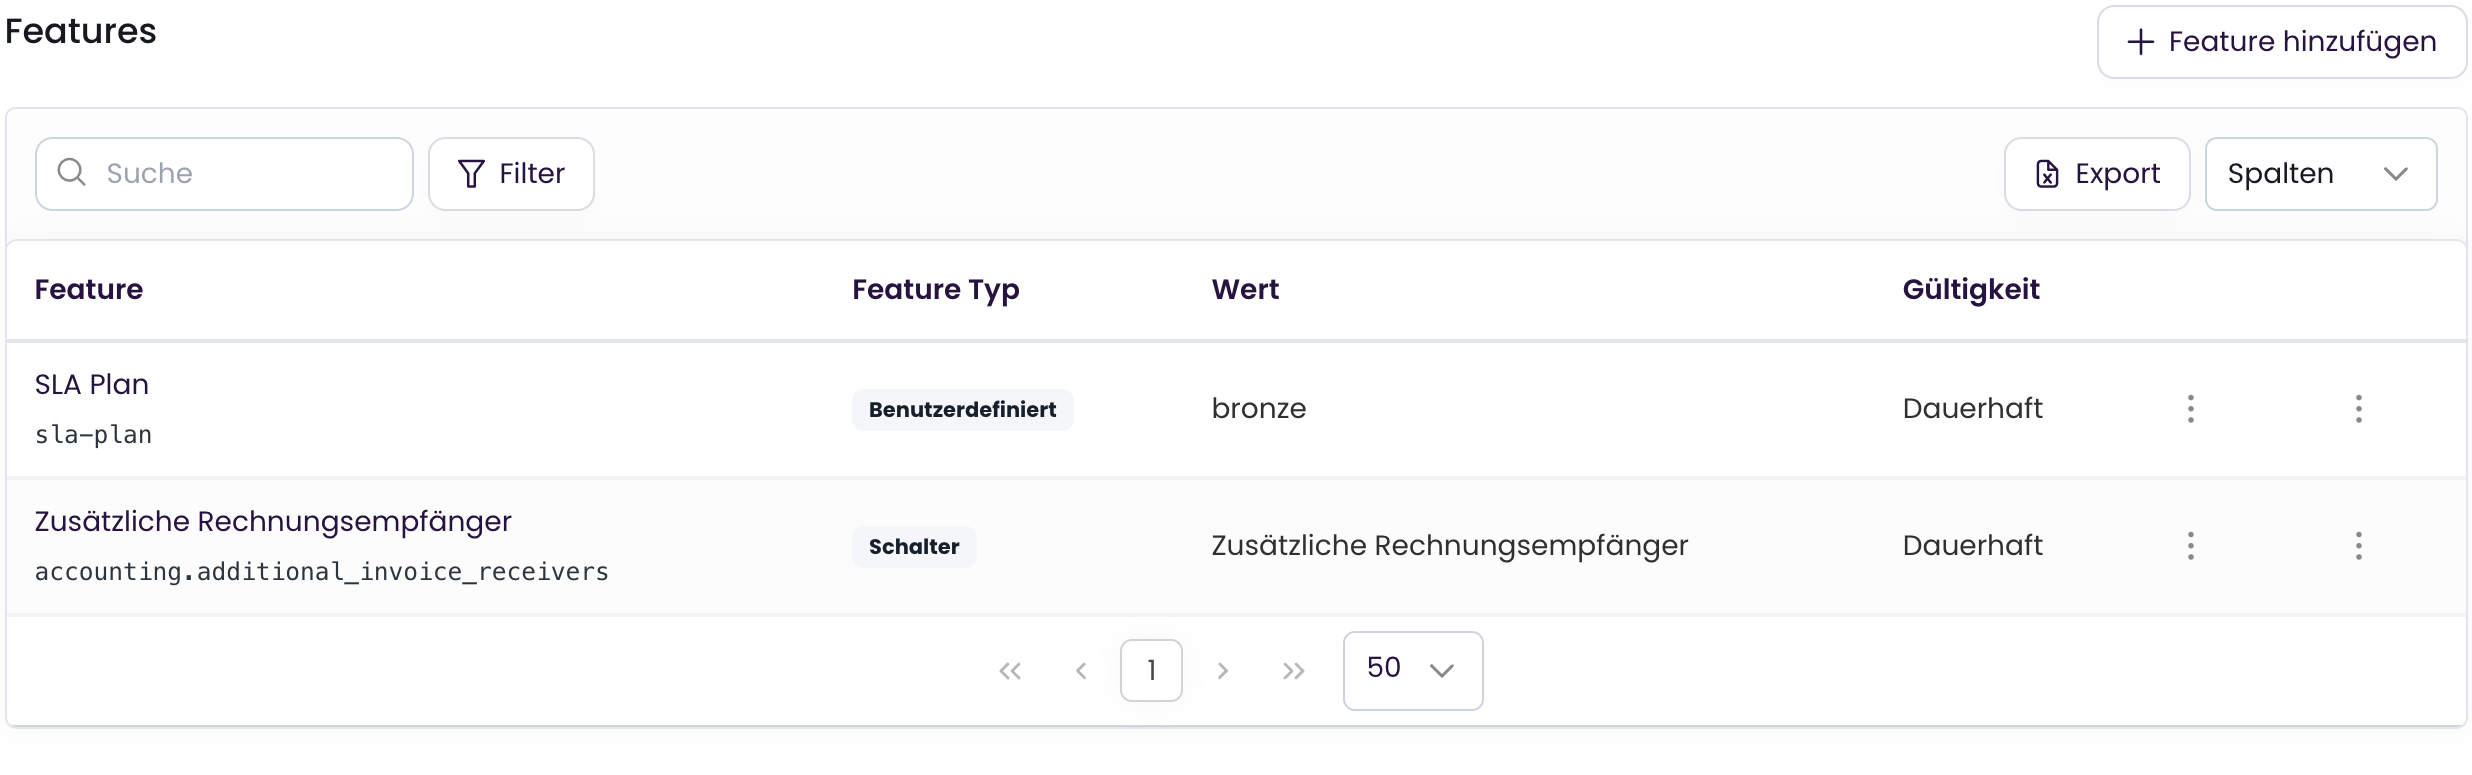Open the kebab menu for SLA Plan row
This screenshot has width=2472, height=775.
coord(2358,408)
